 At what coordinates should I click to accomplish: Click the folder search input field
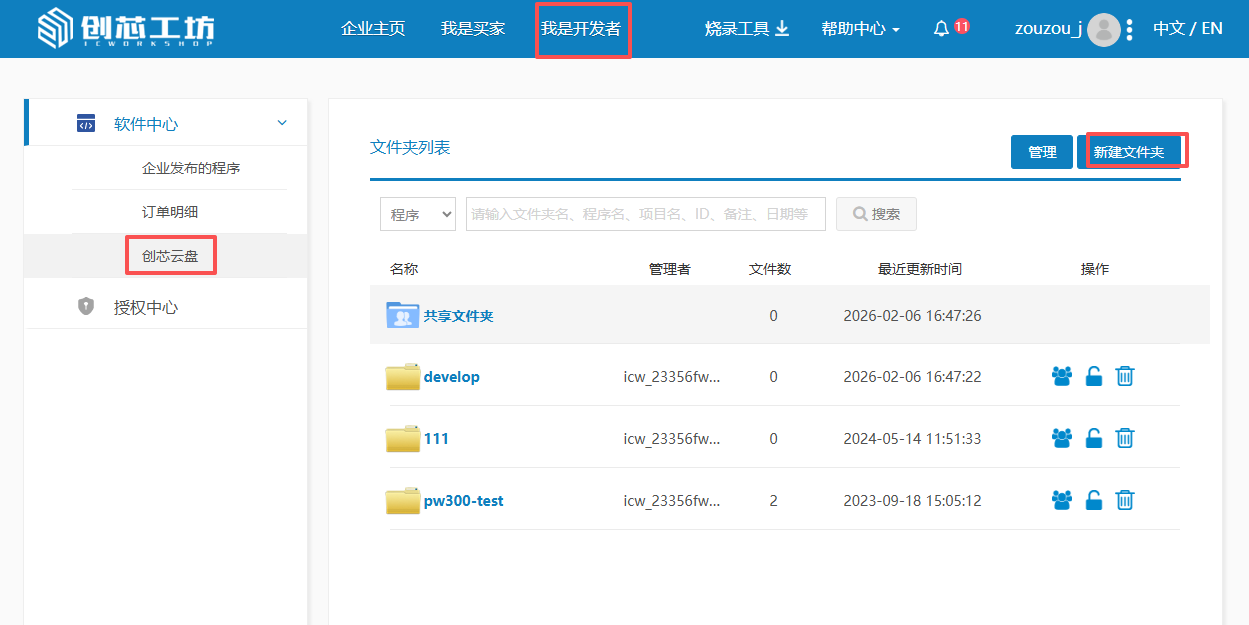pyautogui.click(x=645, y=214)
